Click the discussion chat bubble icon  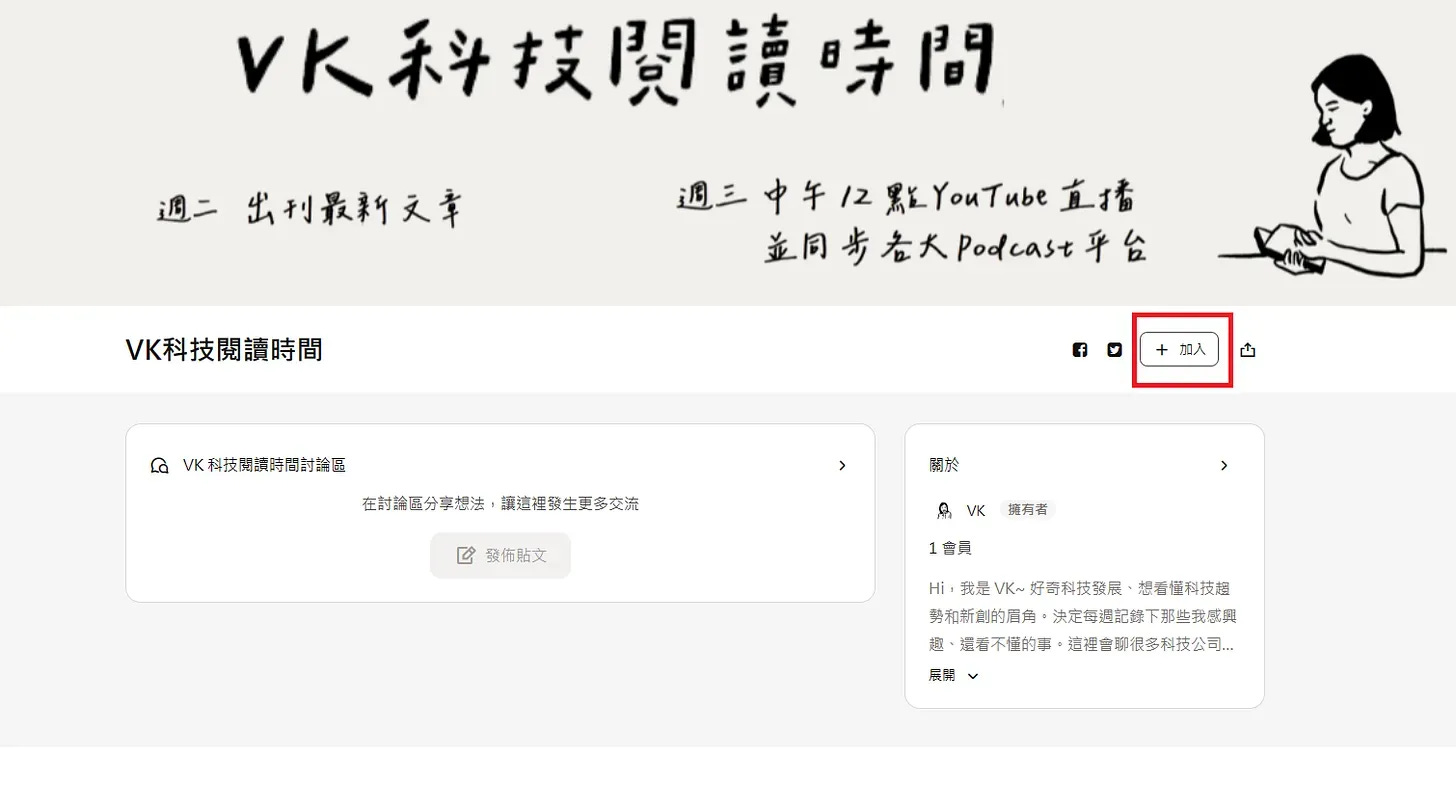tap(159, 466)
